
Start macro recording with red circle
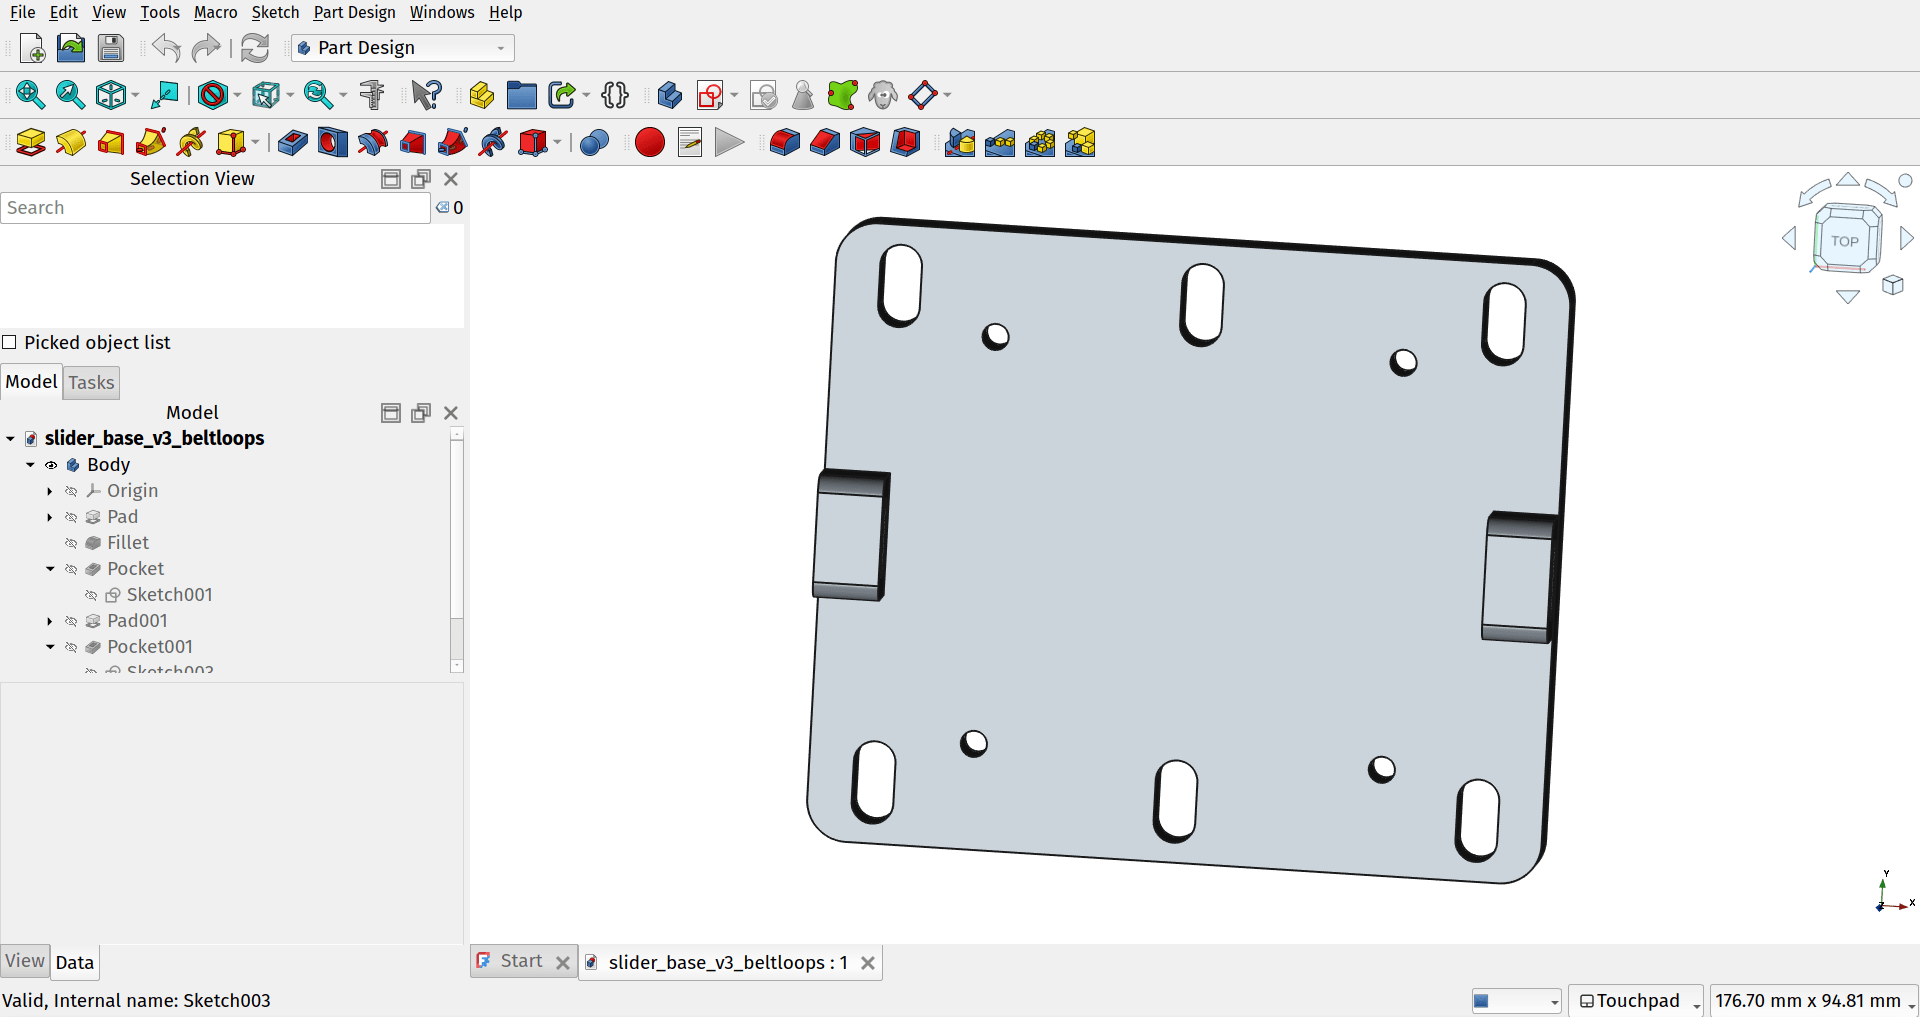pos(649,143)
